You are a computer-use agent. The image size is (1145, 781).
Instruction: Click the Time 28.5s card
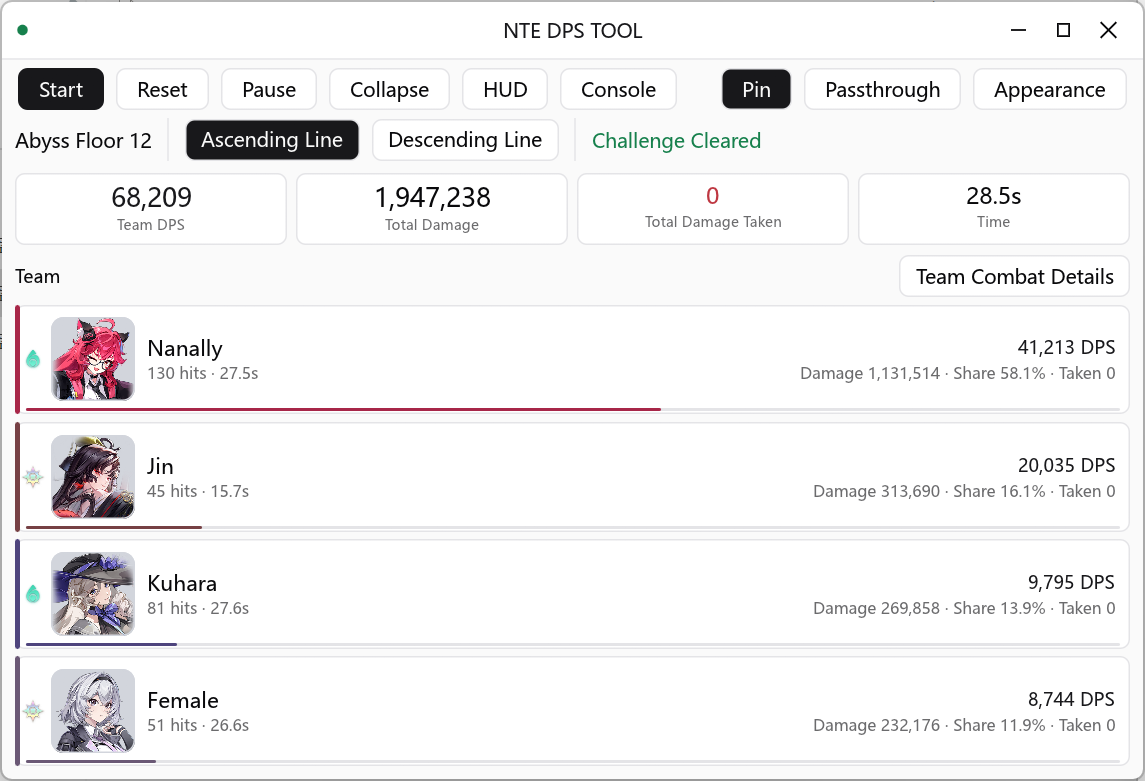tap(994, 209)
